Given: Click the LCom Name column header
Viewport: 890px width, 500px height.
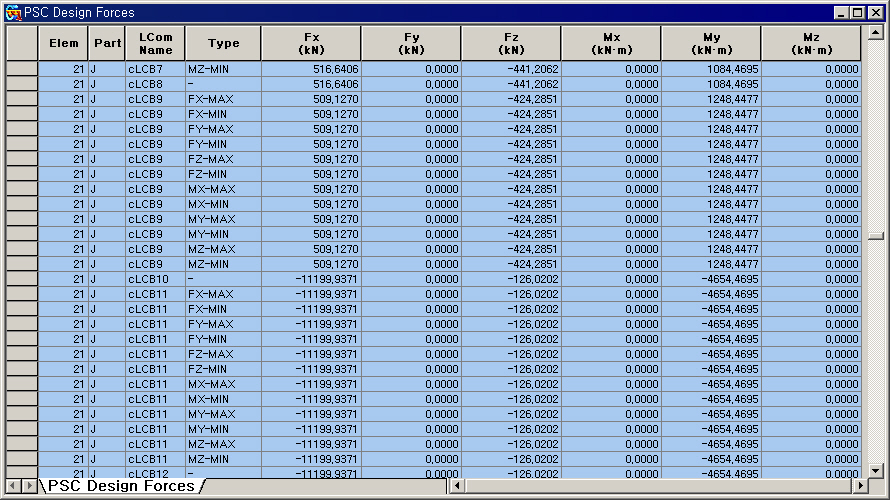Looking at the screenshot, I should [155, 43].
